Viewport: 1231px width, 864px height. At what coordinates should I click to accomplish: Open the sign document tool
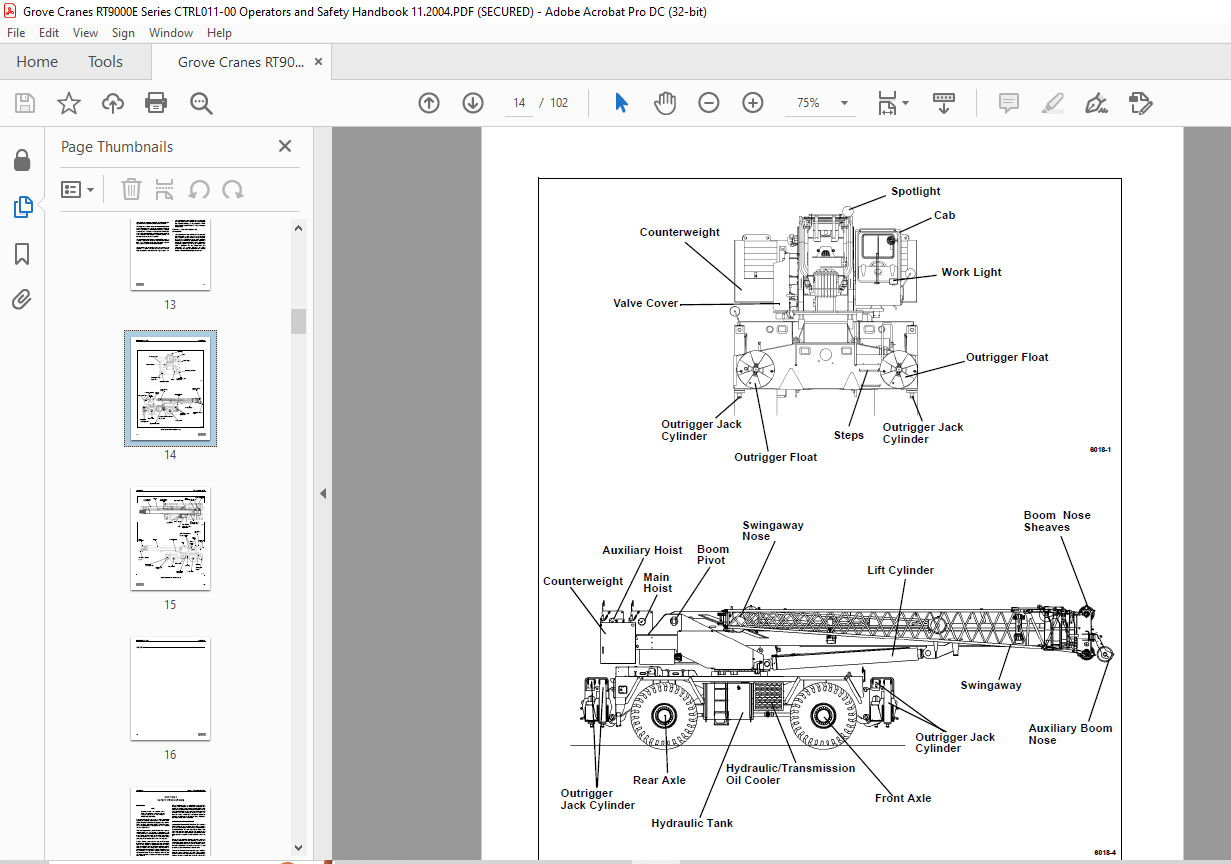click(x=1096, y=103)
